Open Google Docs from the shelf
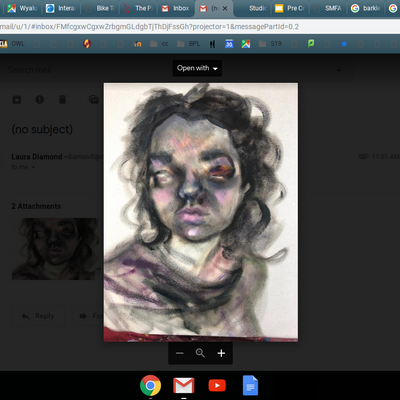The image size is (400, 400). tap(250, 386)
